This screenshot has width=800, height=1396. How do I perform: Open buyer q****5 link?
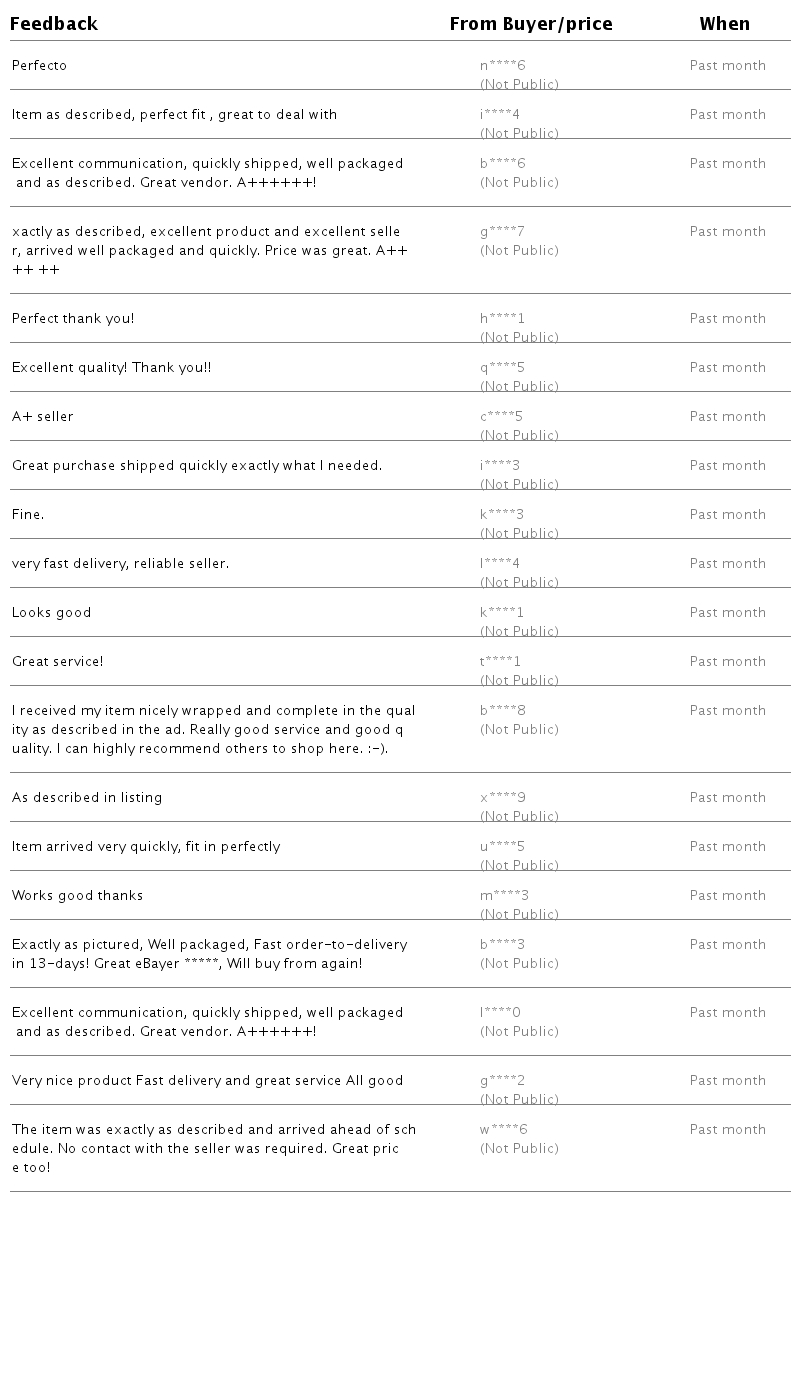(502, 368)
